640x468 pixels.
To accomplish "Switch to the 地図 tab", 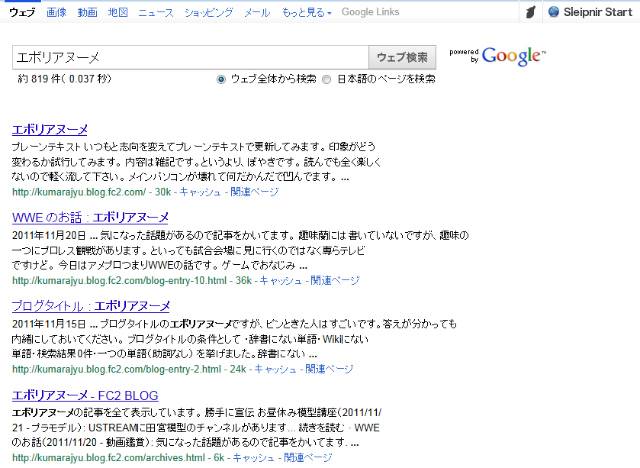I will [118, 13].
